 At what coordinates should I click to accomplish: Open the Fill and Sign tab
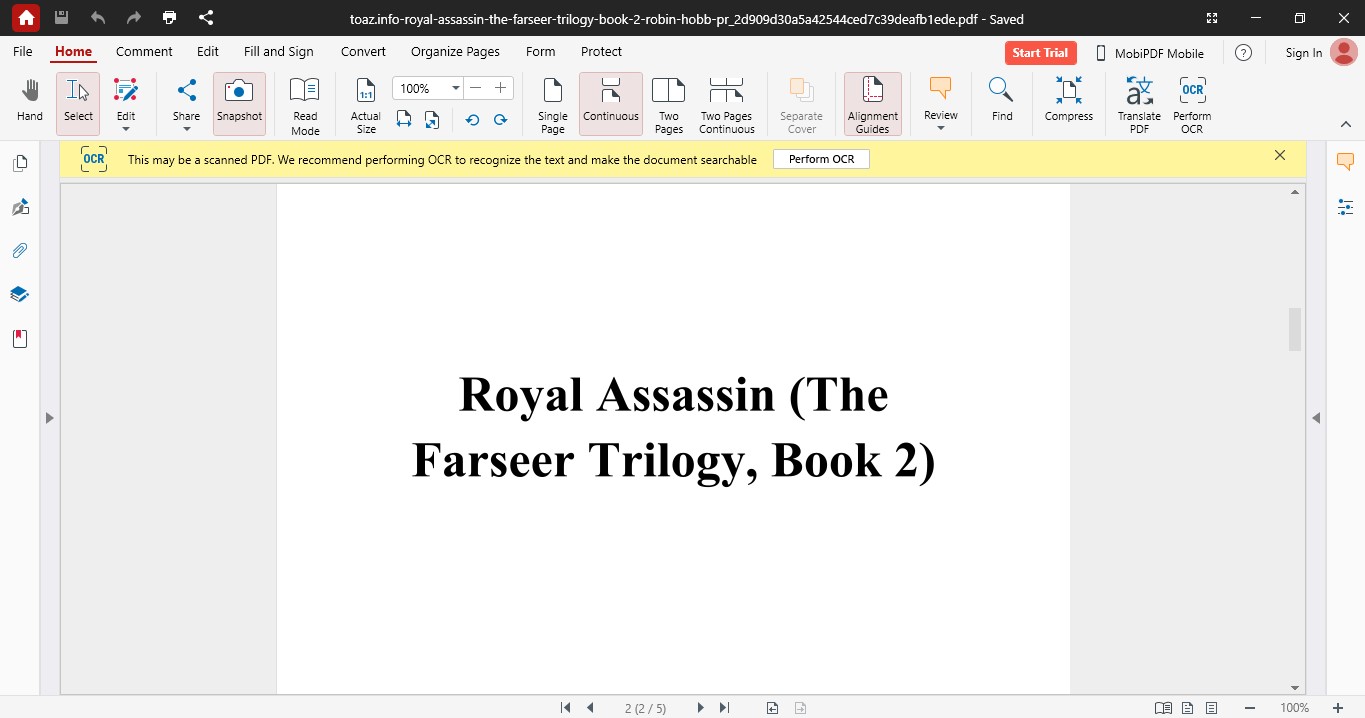pyautogui.click(x=279, y=52)
